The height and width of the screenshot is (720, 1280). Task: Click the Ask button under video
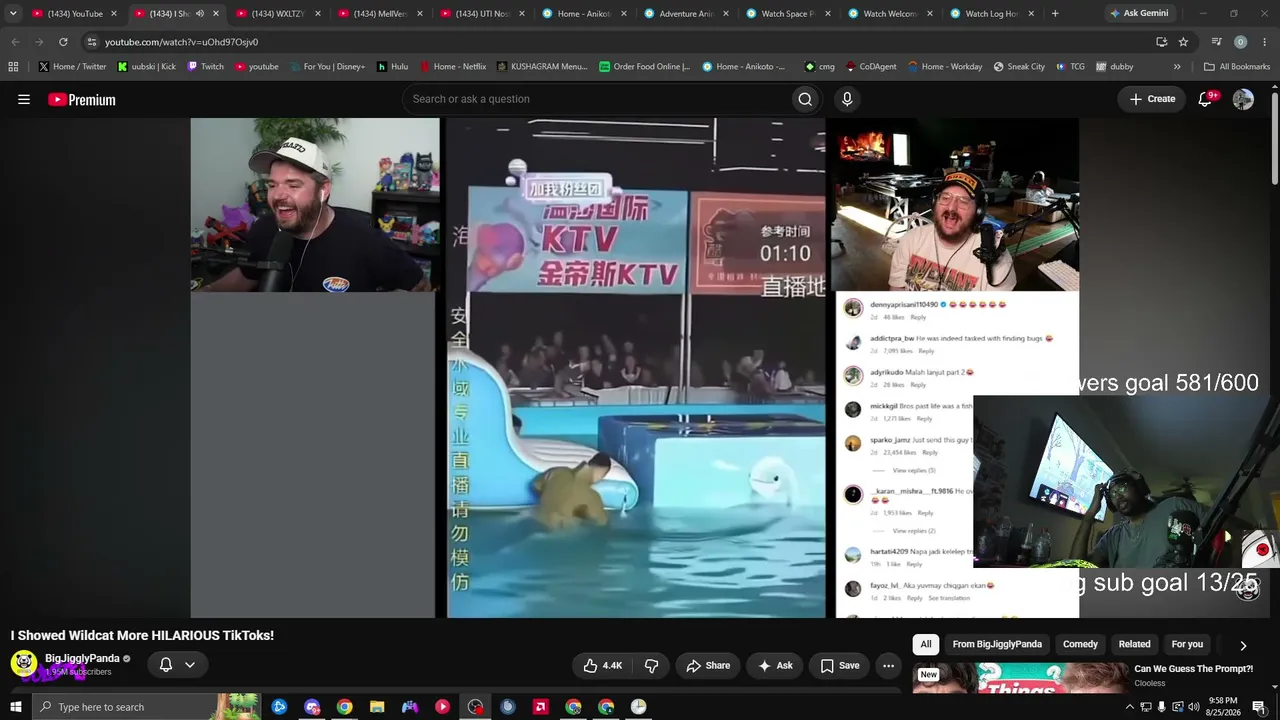775,665
